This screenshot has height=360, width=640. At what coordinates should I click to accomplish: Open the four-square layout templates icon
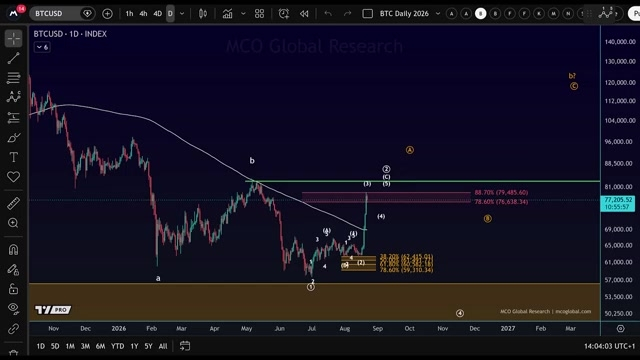tap(259, 14)
